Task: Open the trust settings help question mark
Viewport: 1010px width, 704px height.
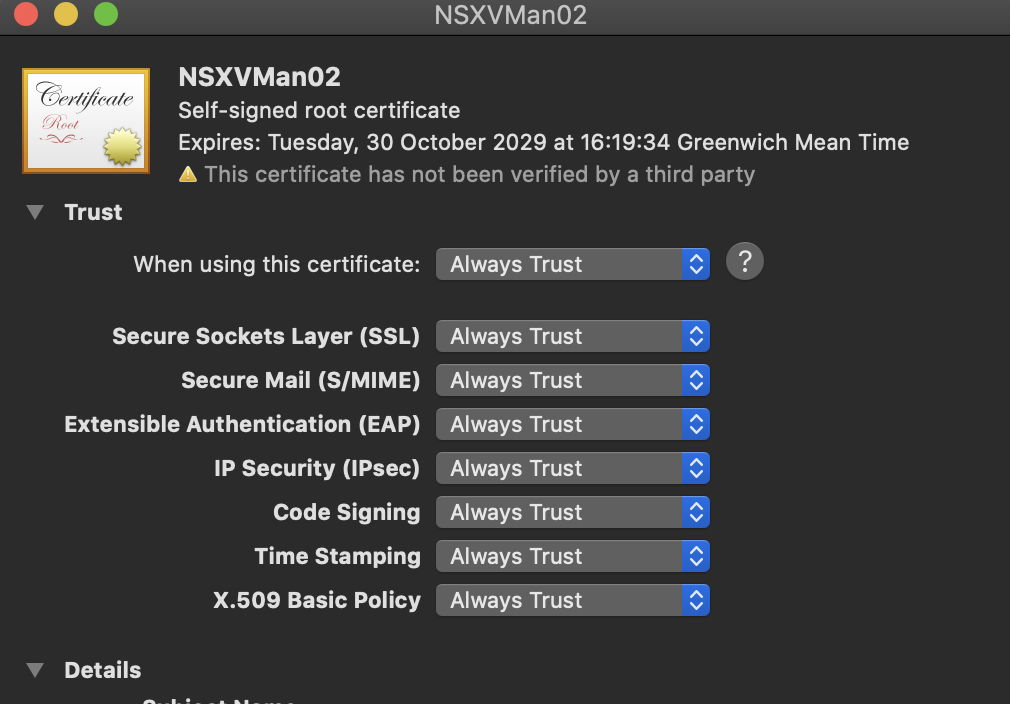Action: (745, 262)
